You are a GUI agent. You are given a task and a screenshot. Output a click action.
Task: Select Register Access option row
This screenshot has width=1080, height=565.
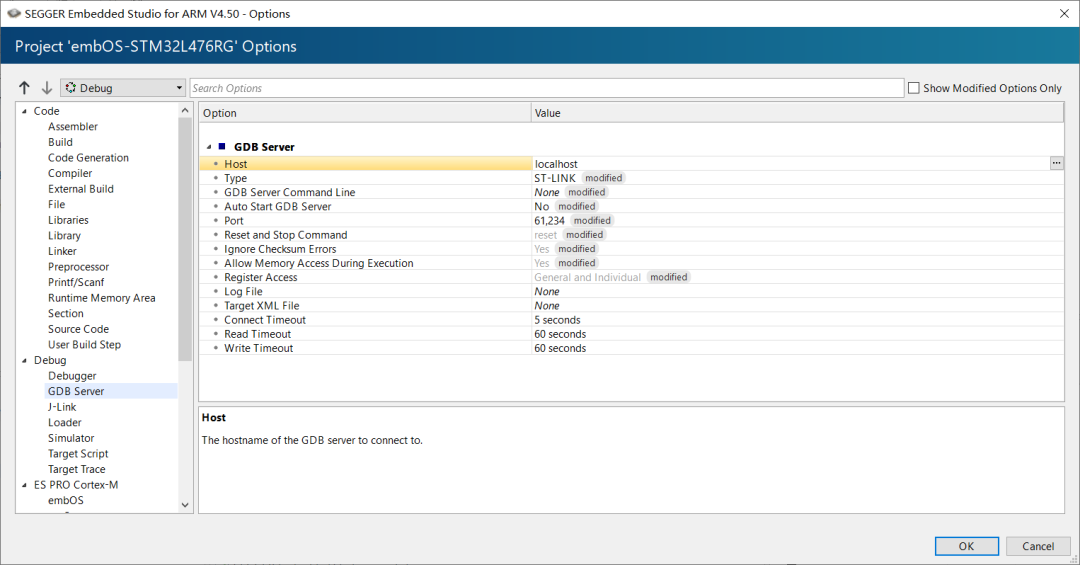632,277
